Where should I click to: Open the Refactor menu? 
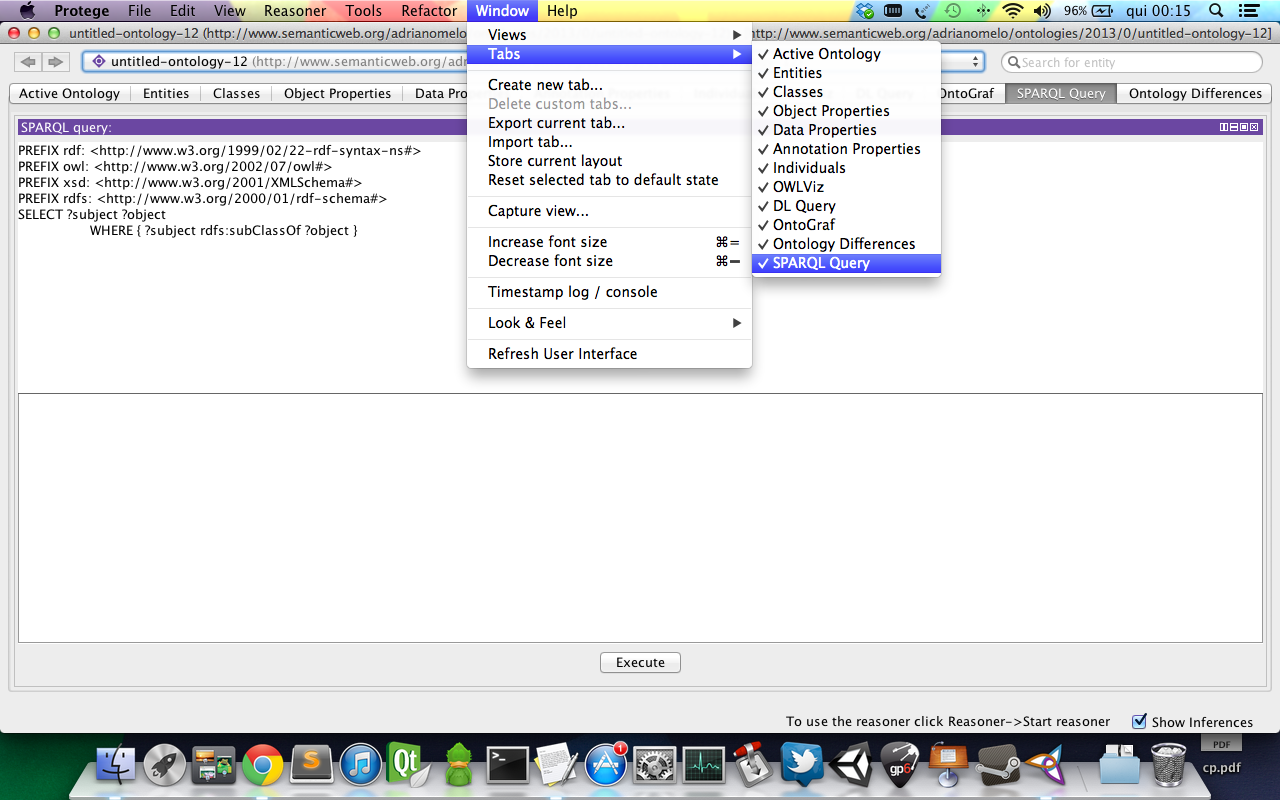[x=429, y=11]
